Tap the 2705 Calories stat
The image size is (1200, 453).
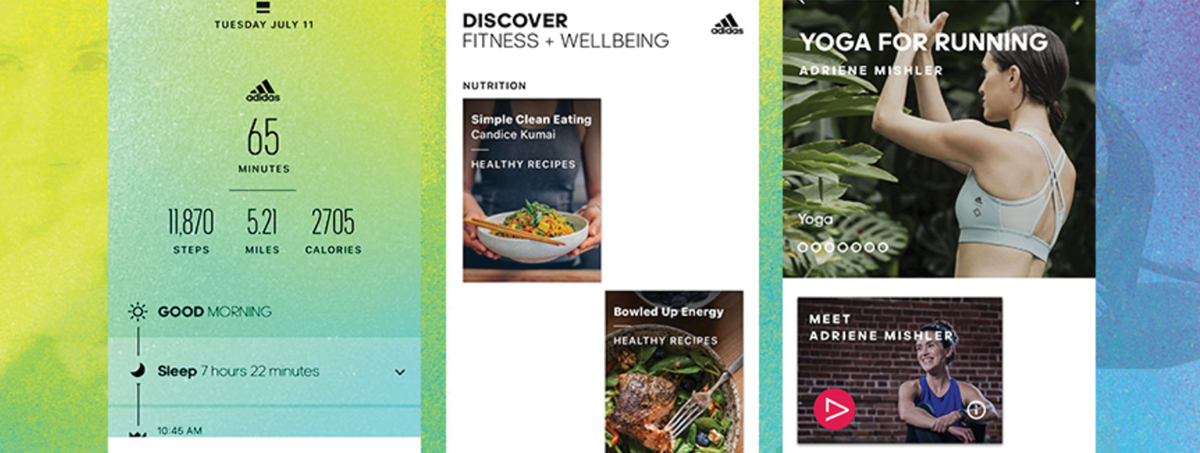(x=334, y=232)
